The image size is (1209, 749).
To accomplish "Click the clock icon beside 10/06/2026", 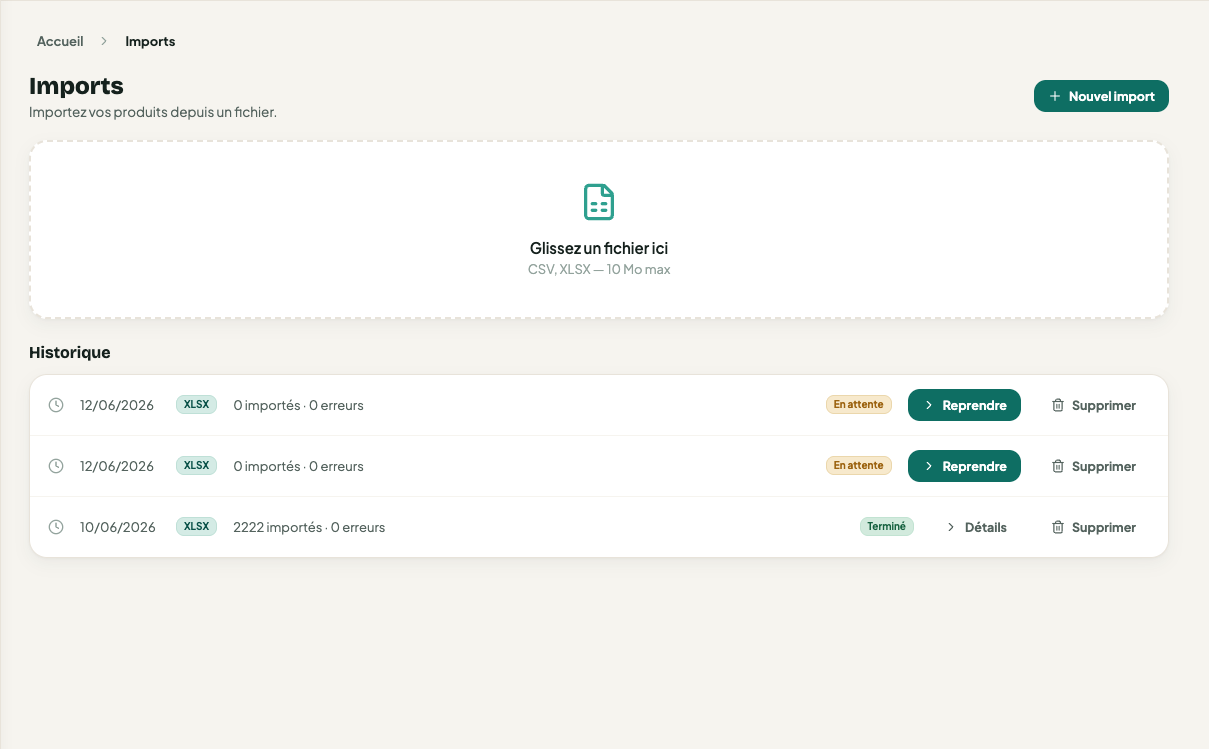I will [x=56, y=527].
